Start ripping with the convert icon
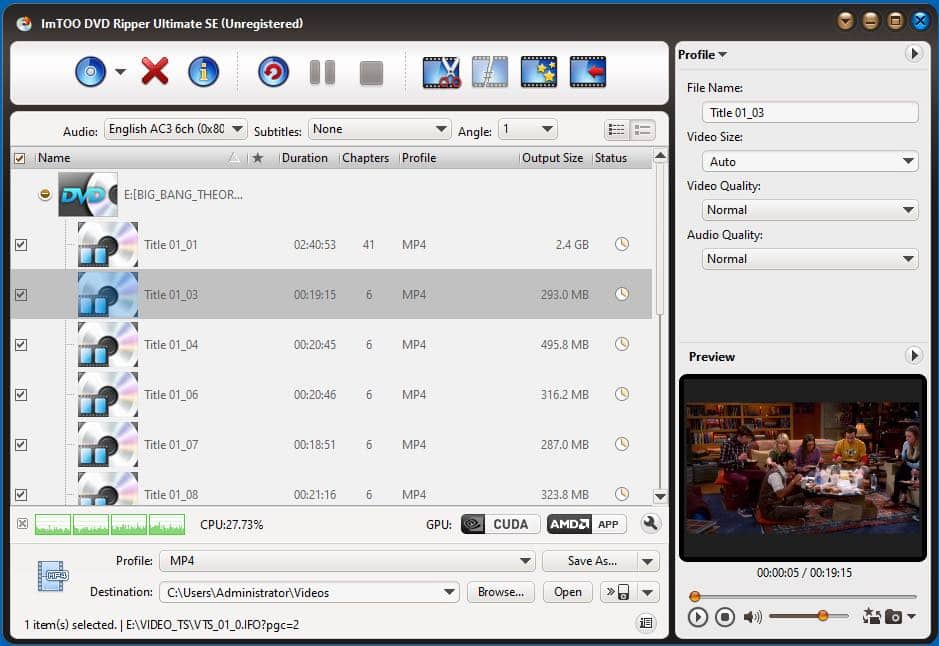Viewport: 939px width, 646px height. (x=272, y=72)
